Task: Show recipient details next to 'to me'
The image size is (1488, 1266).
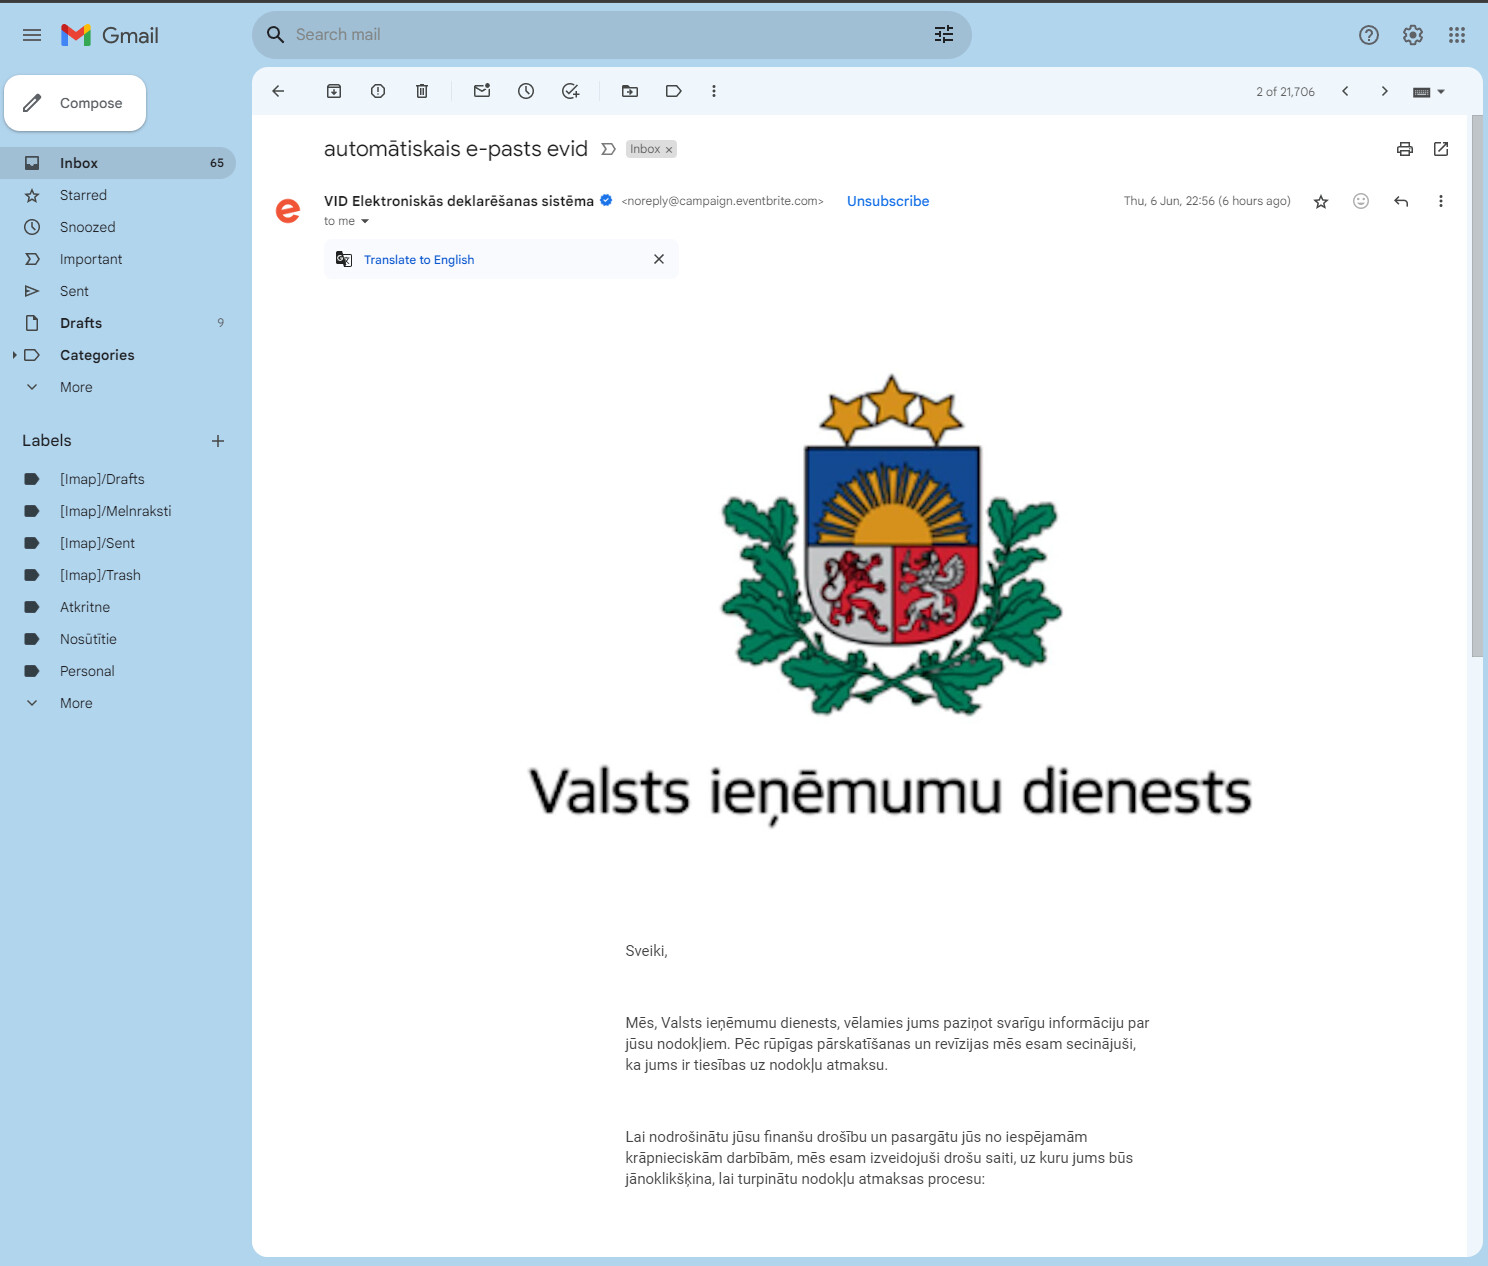Action: (x=365, y=222)
